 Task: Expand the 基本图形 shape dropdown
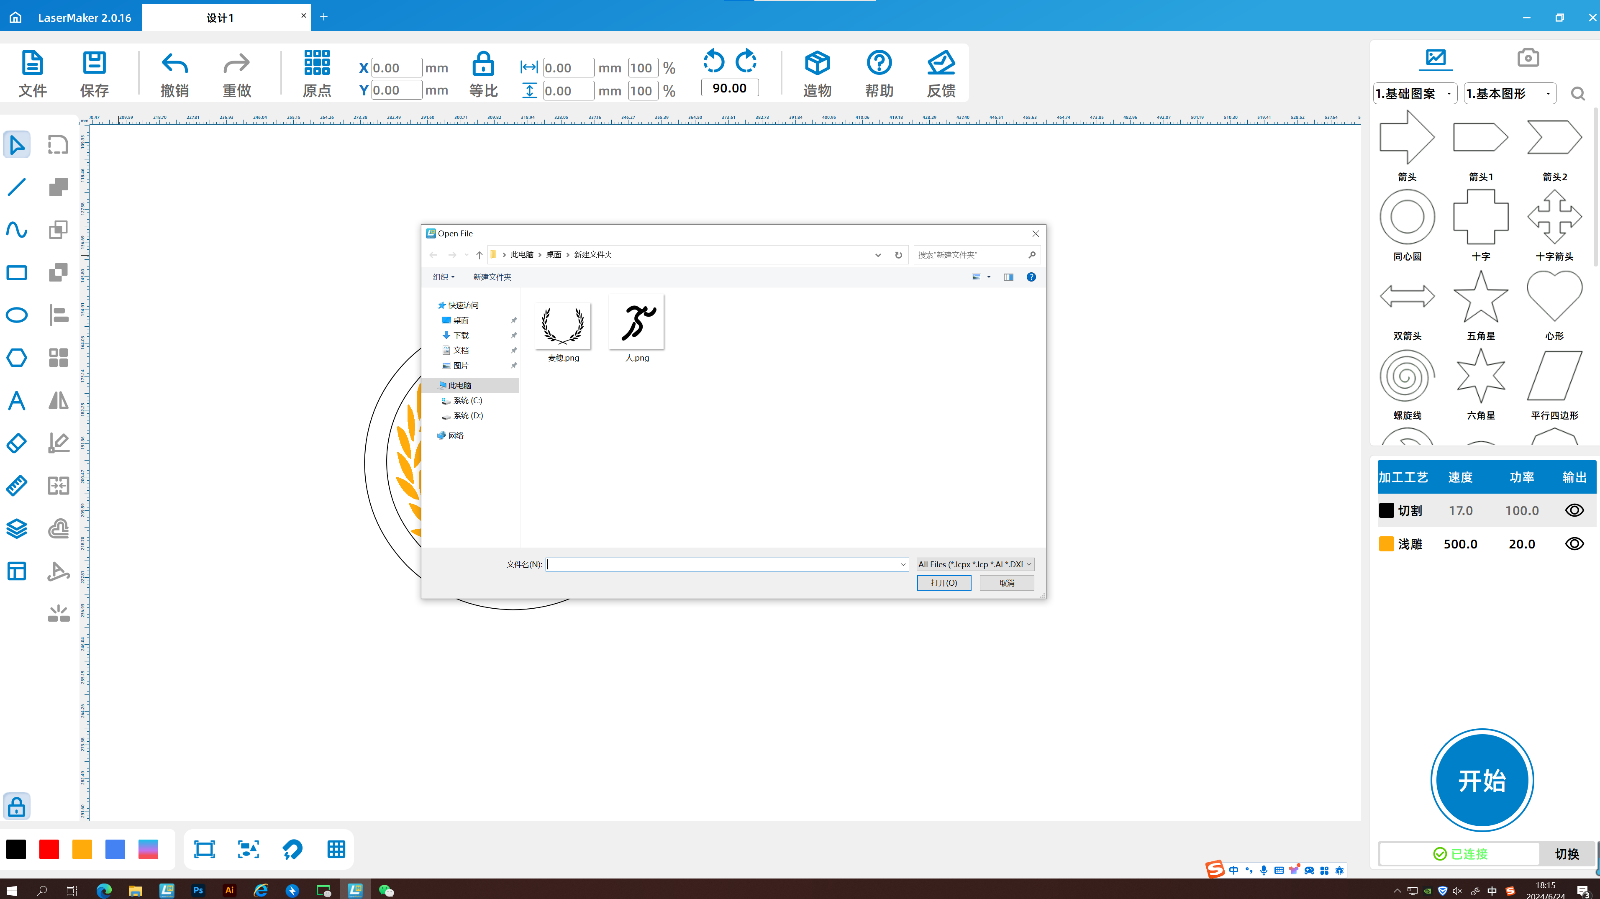coord(1510,94)
